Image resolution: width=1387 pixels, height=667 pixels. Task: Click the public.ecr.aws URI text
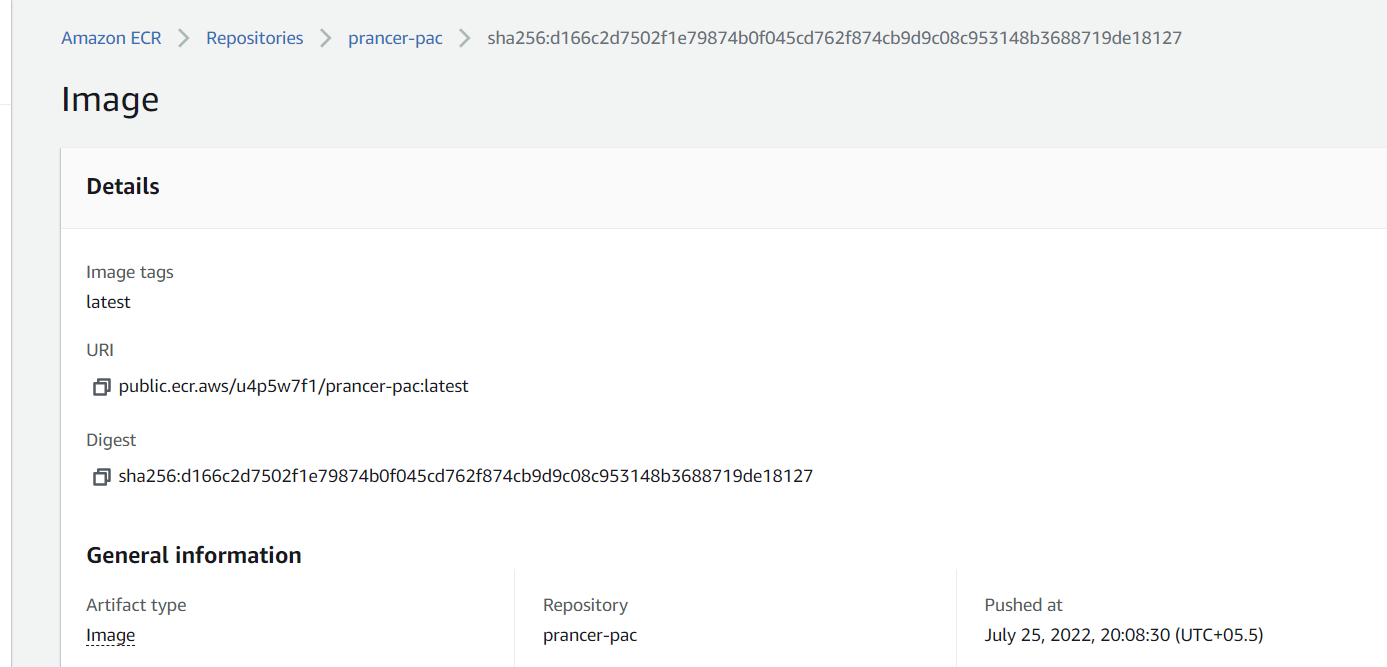click(x=293, y=386)
